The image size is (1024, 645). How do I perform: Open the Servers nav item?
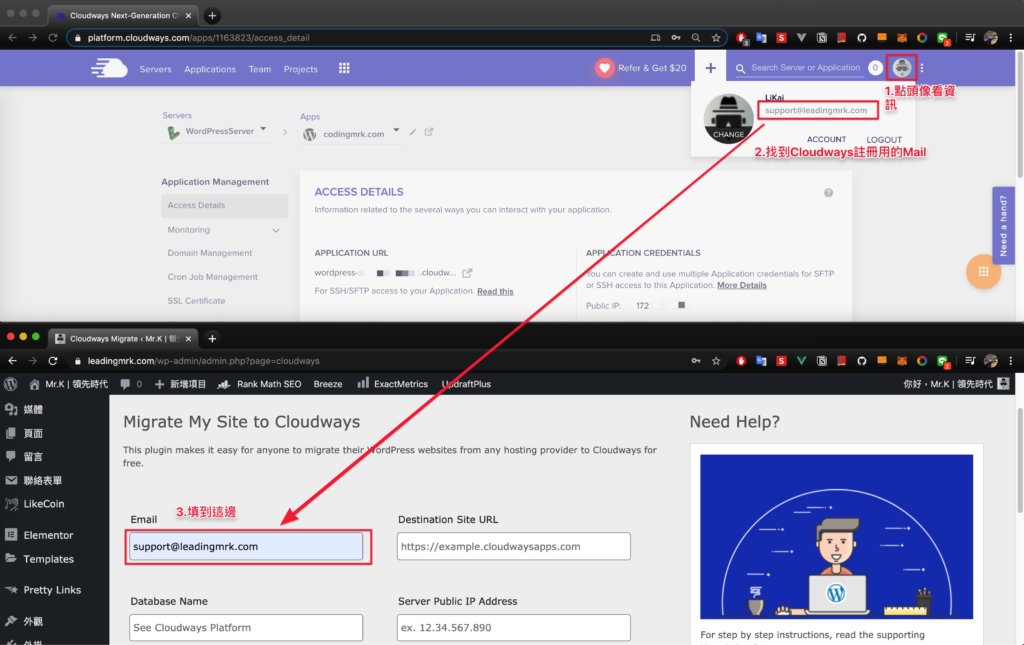click(155, 69)
